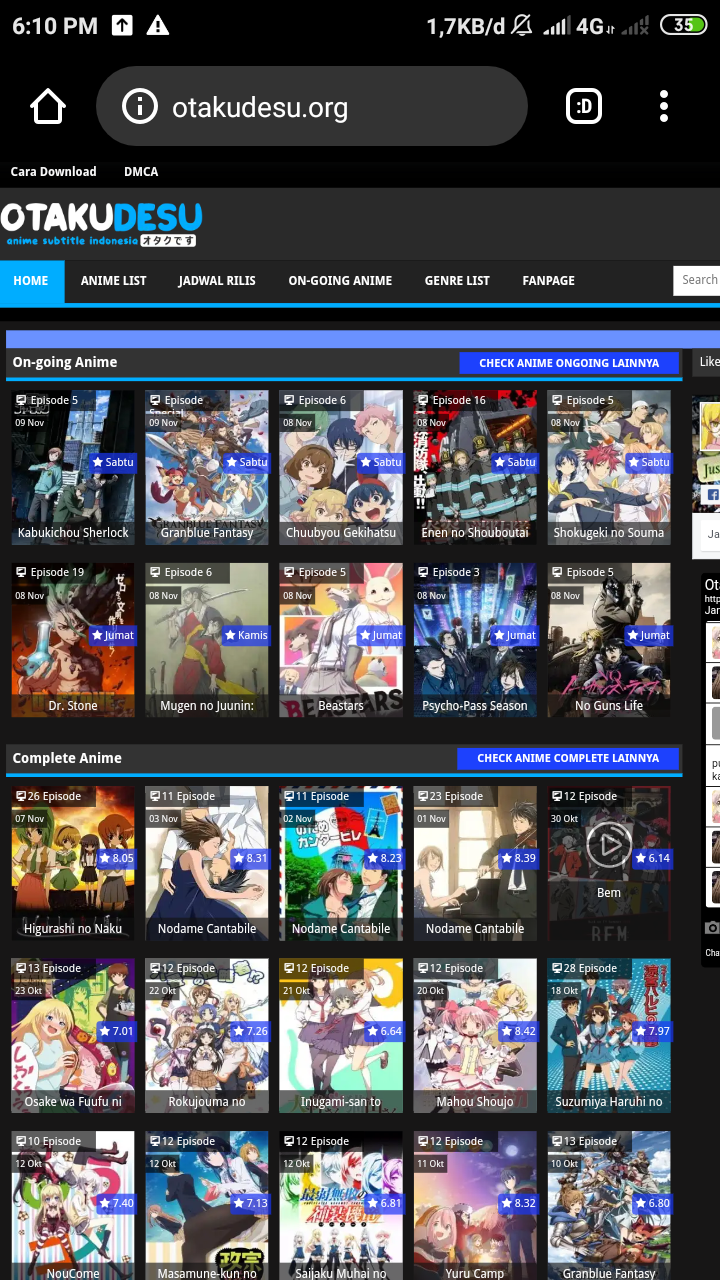Tap the warning notification icon in status bar
This screenshot has width=720, height=1280.
[158, 26]
